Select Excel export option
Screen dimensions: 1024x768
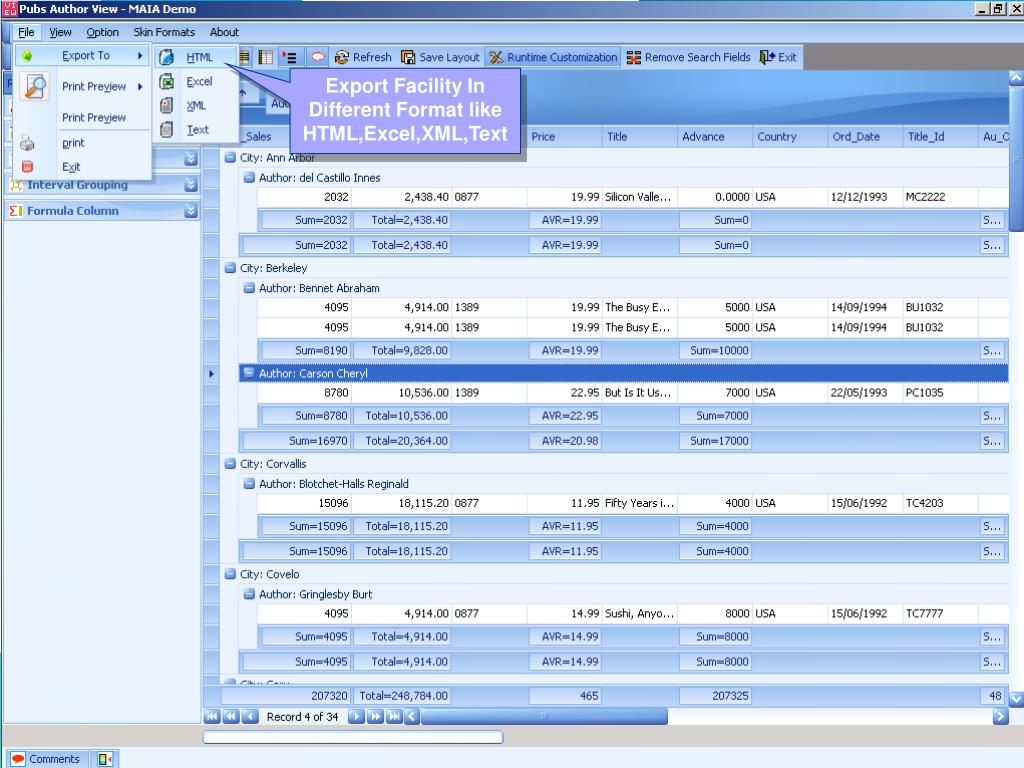coord(198,82)
